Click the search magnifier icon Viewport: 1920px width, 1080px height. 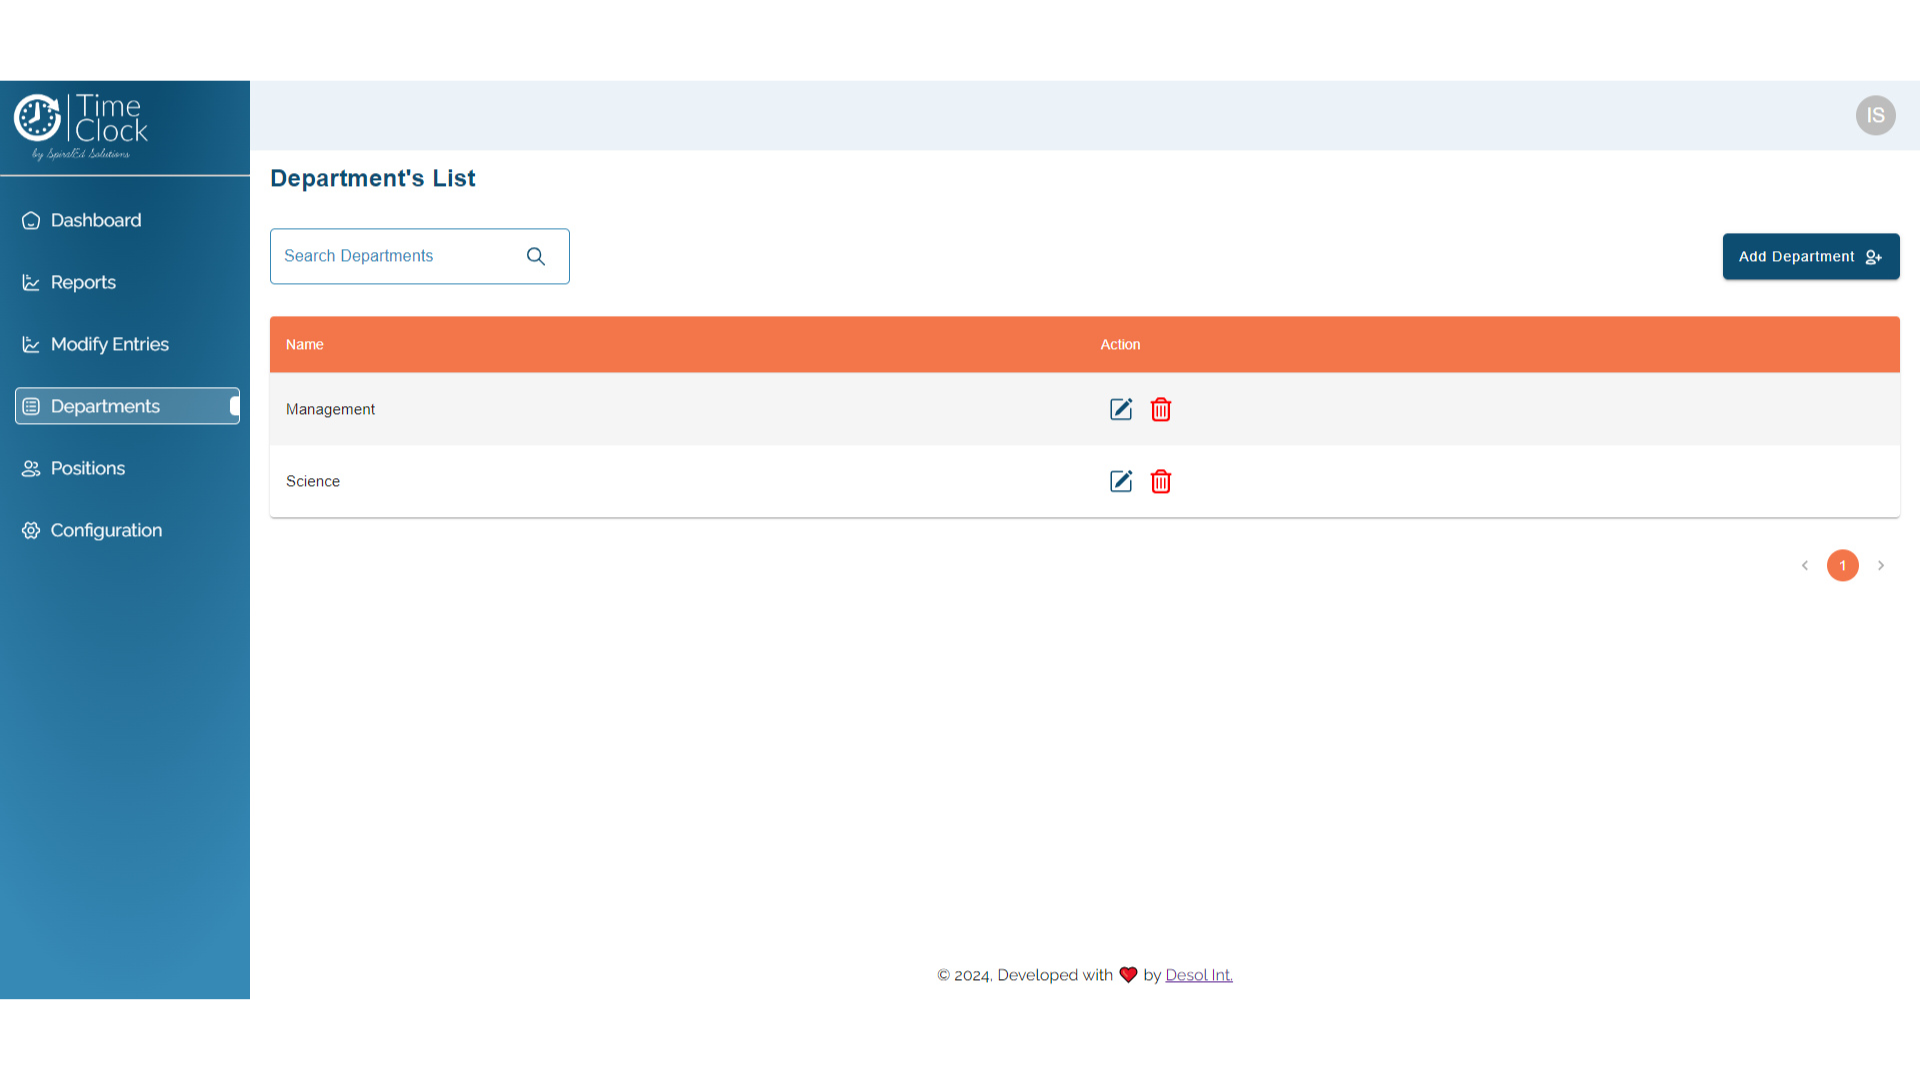pos(536,256)
